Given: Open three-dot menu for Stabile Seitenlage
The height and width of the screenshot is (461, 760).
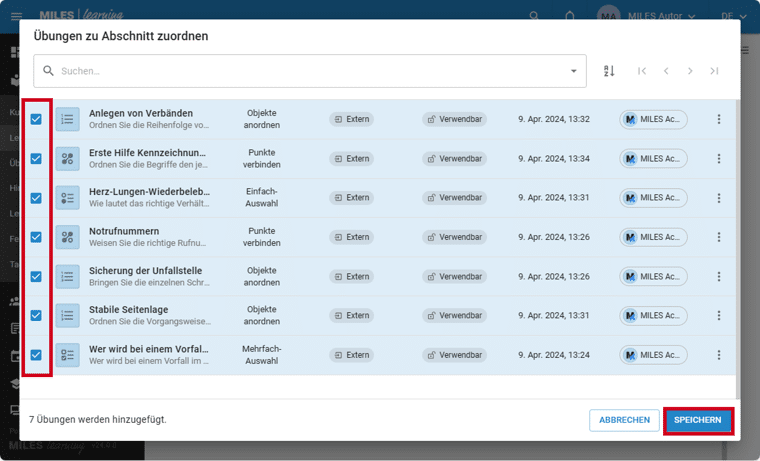Looking at the screenshot, I should click(x=718, y=316).
